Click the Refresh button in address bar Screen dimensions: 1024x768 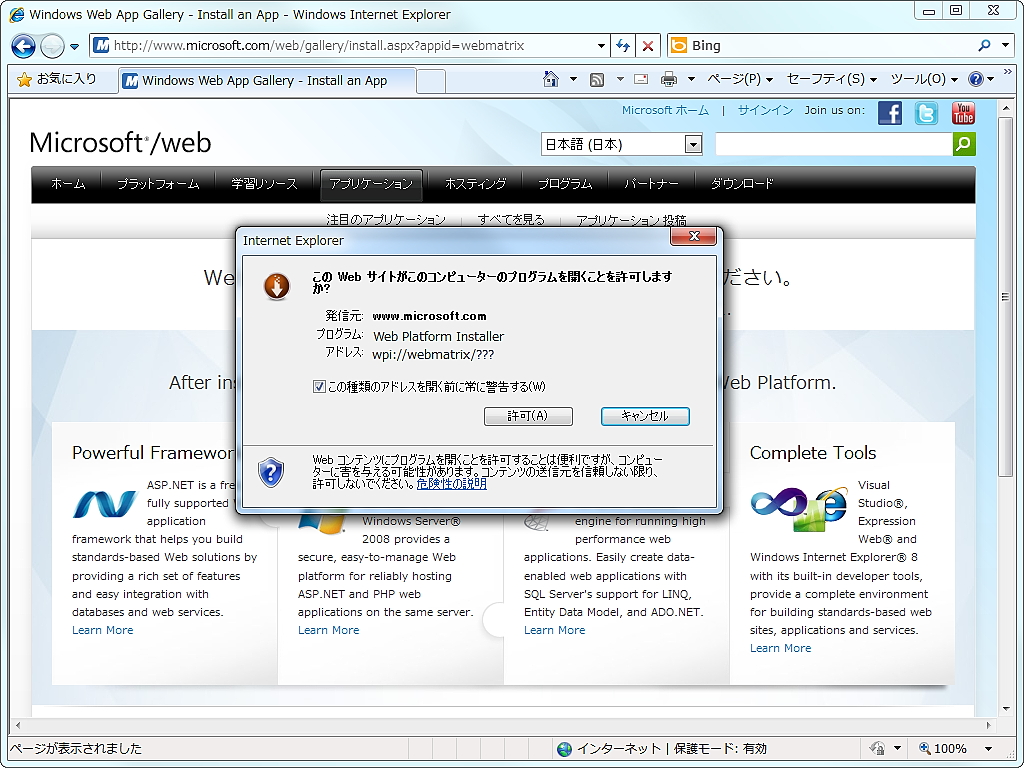623,46
